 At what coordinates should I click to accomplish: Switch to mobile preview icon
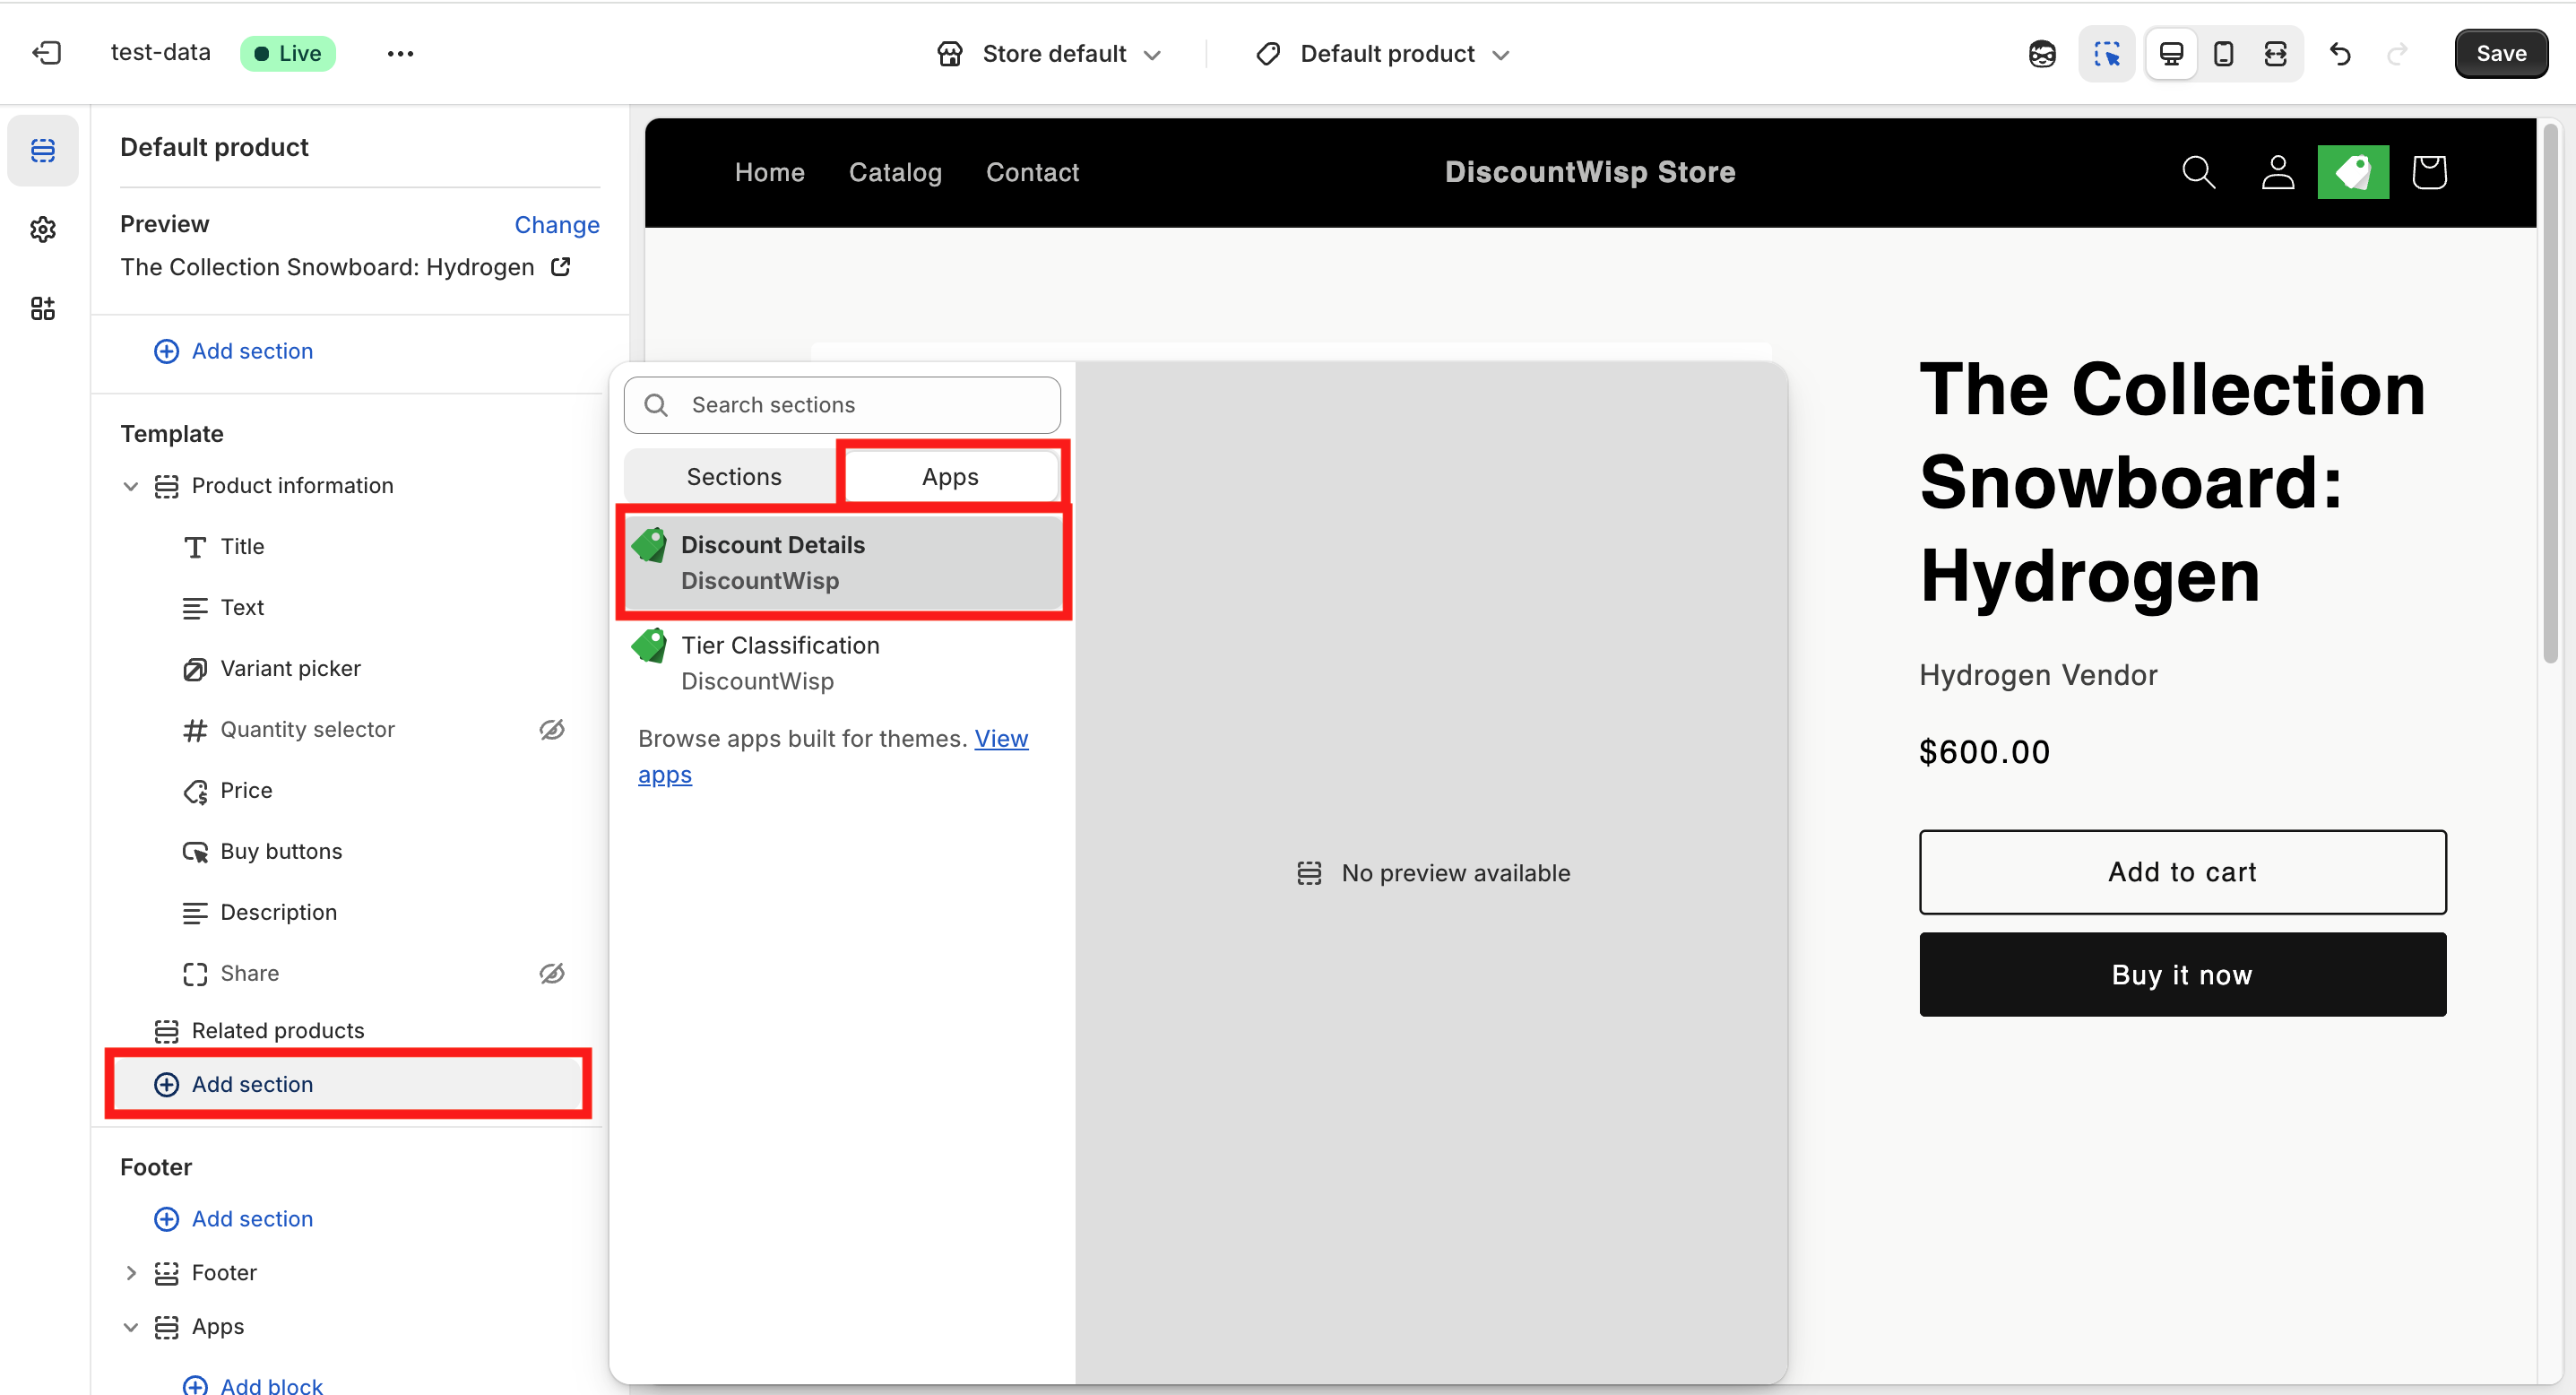click(x=2223, y=53)
